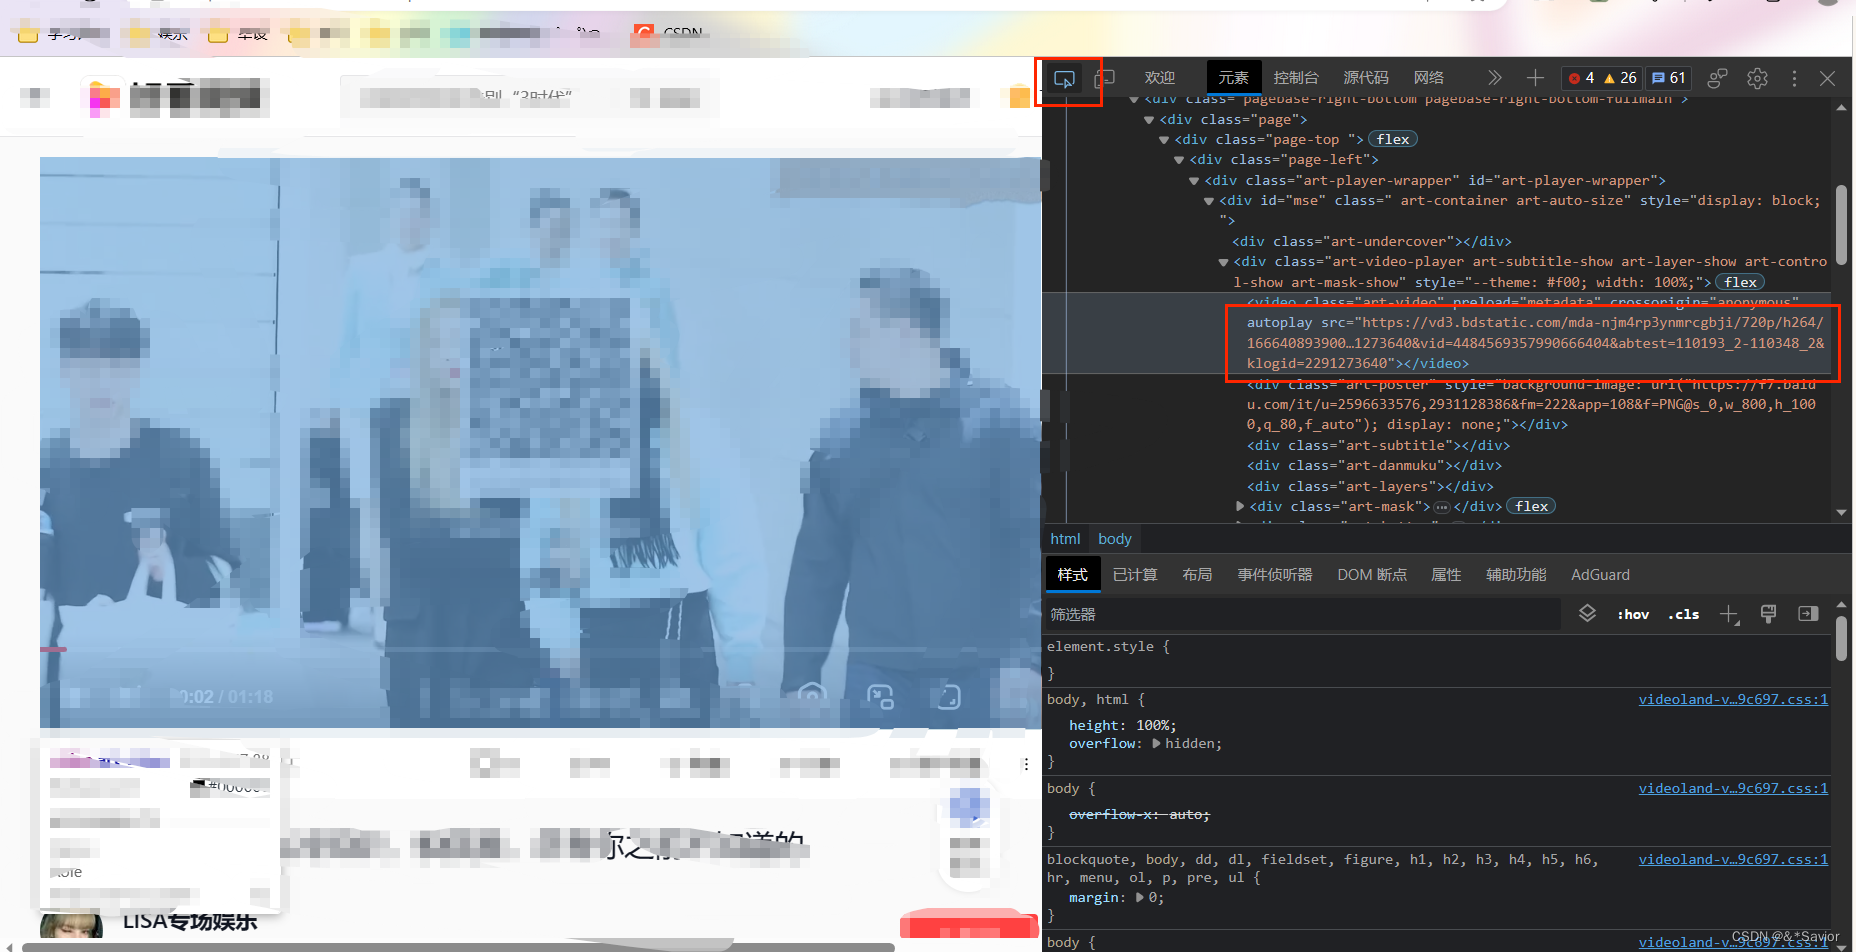Open the 网络 network tab
Viewport: 1856px width, 952px height.
pyautogui.click(x=1428, y=77)
